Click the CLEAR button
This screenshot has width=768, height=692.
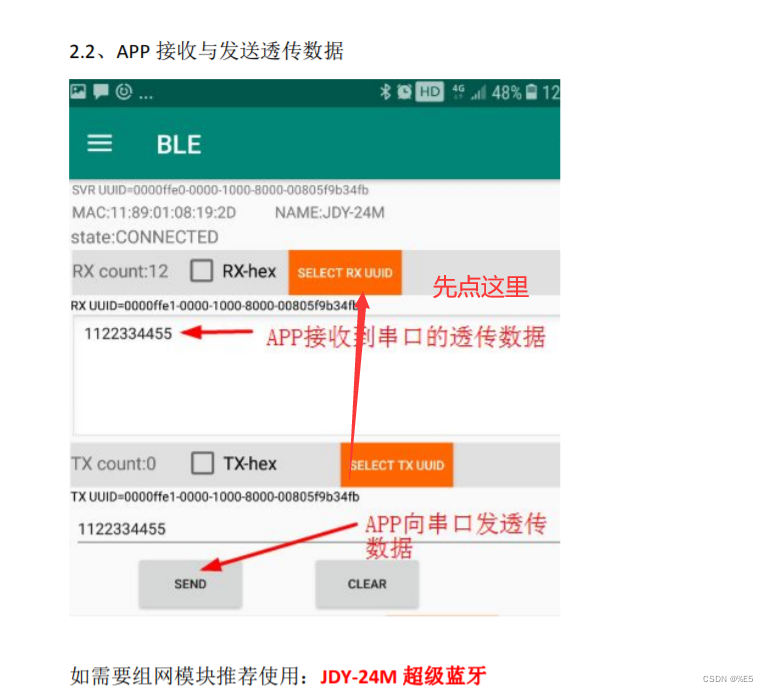coord(367,584)
